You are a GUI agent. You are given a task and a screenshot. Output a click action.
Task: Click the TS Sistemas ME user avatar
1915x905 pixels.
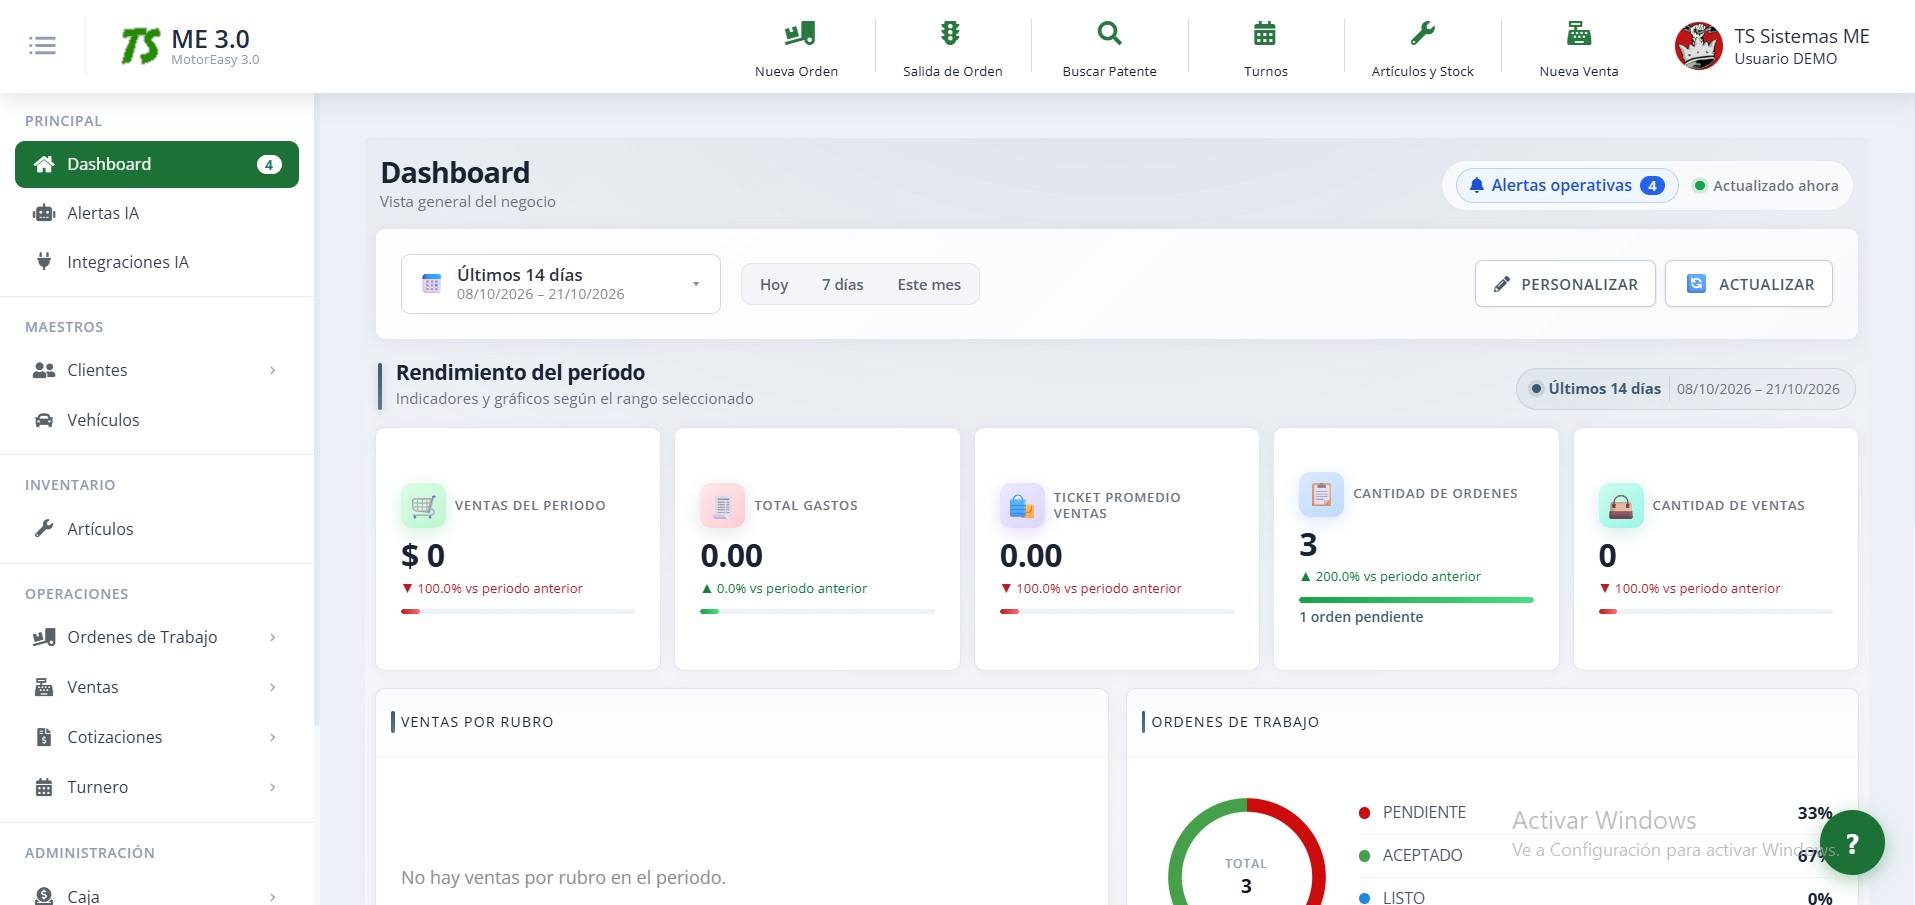pyautogui.click(x=1698, y=46)
